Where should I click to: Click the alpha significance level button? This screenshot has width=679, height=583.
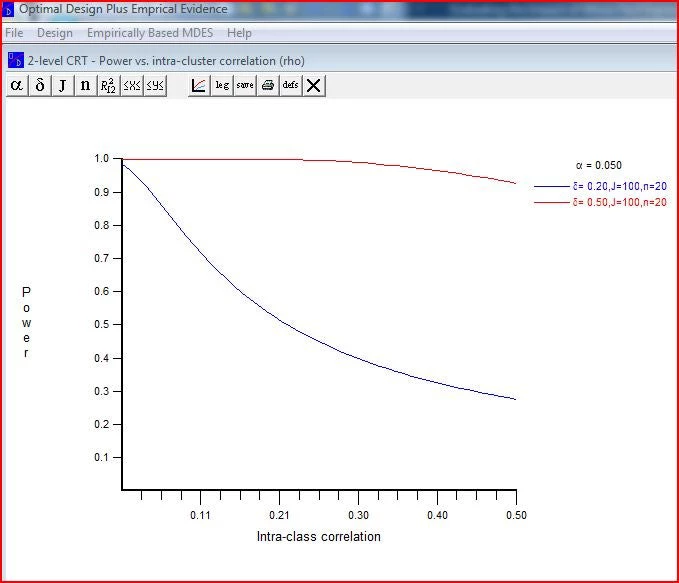pos(16,85)
